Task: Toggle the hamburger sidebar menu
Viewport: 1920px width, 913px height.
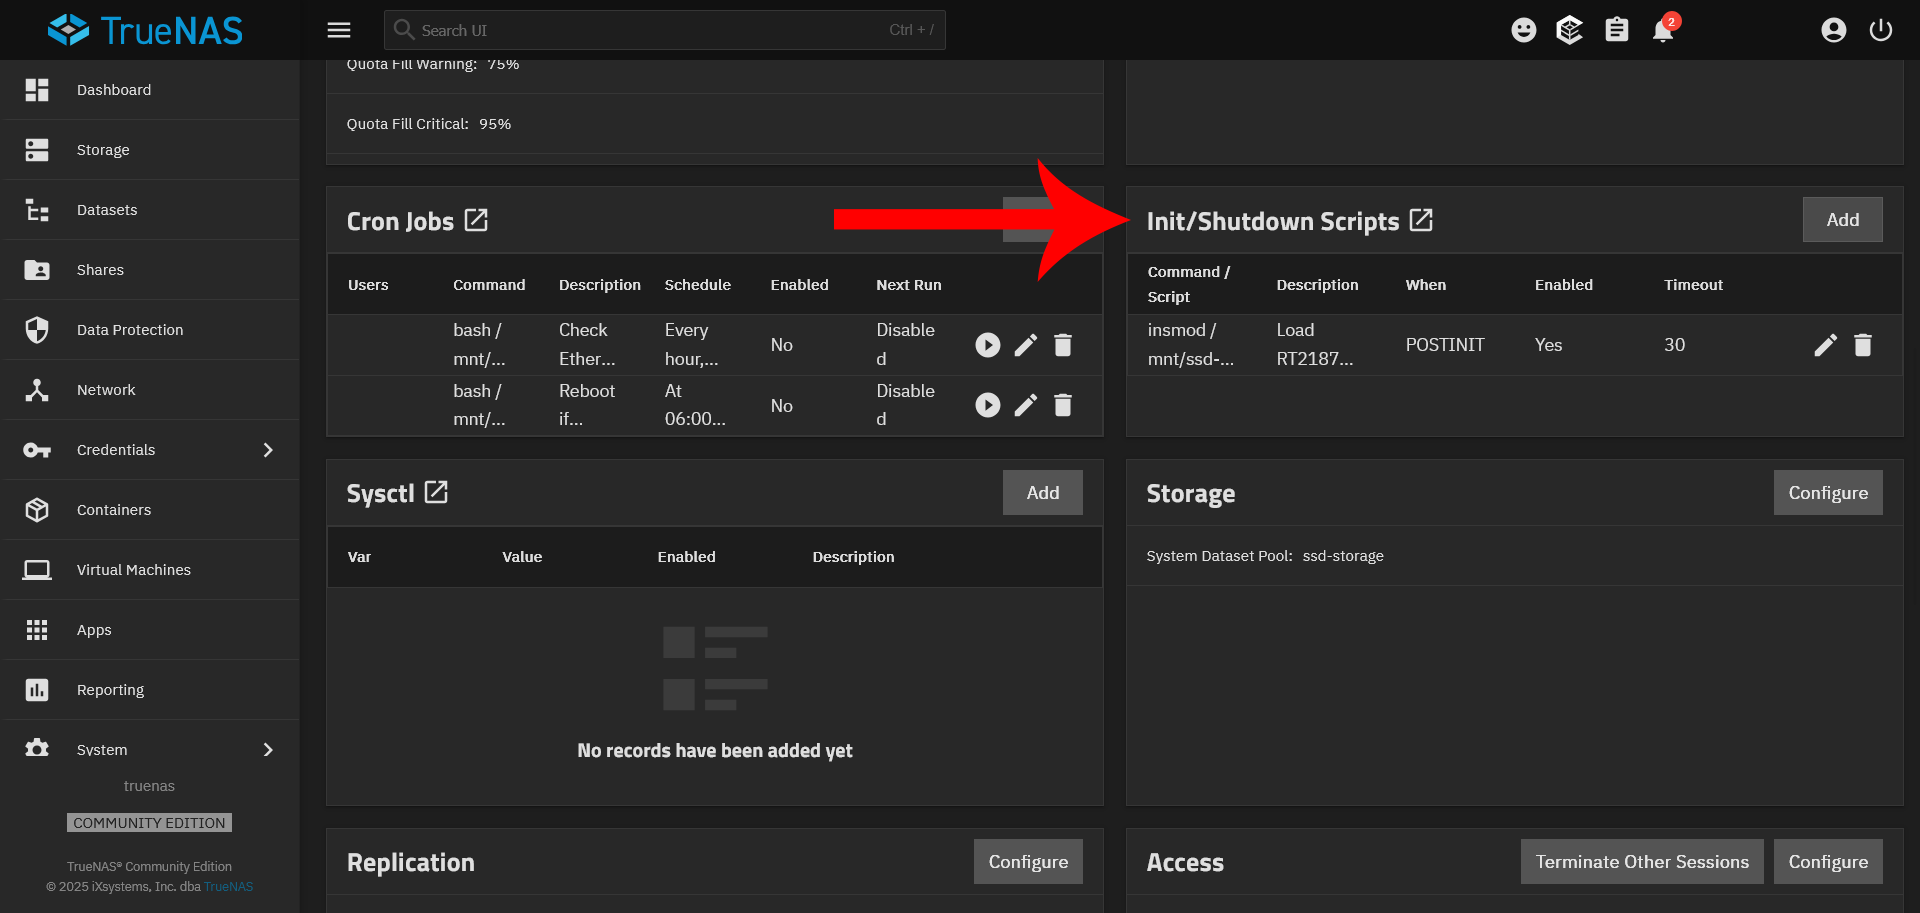Action: (339, 30)
